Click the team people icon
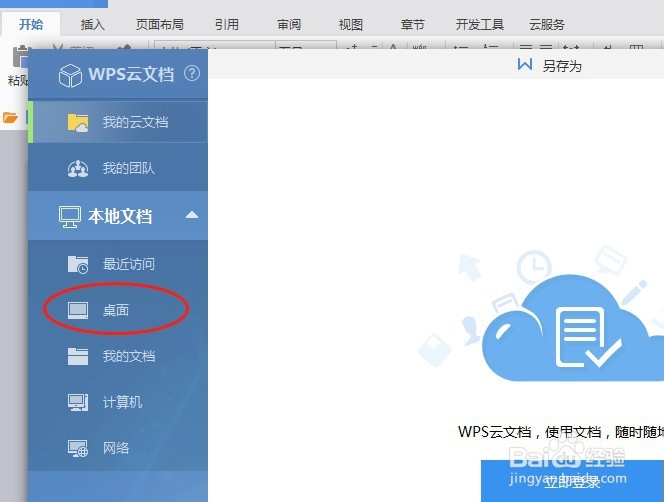 tap(78, 169)
